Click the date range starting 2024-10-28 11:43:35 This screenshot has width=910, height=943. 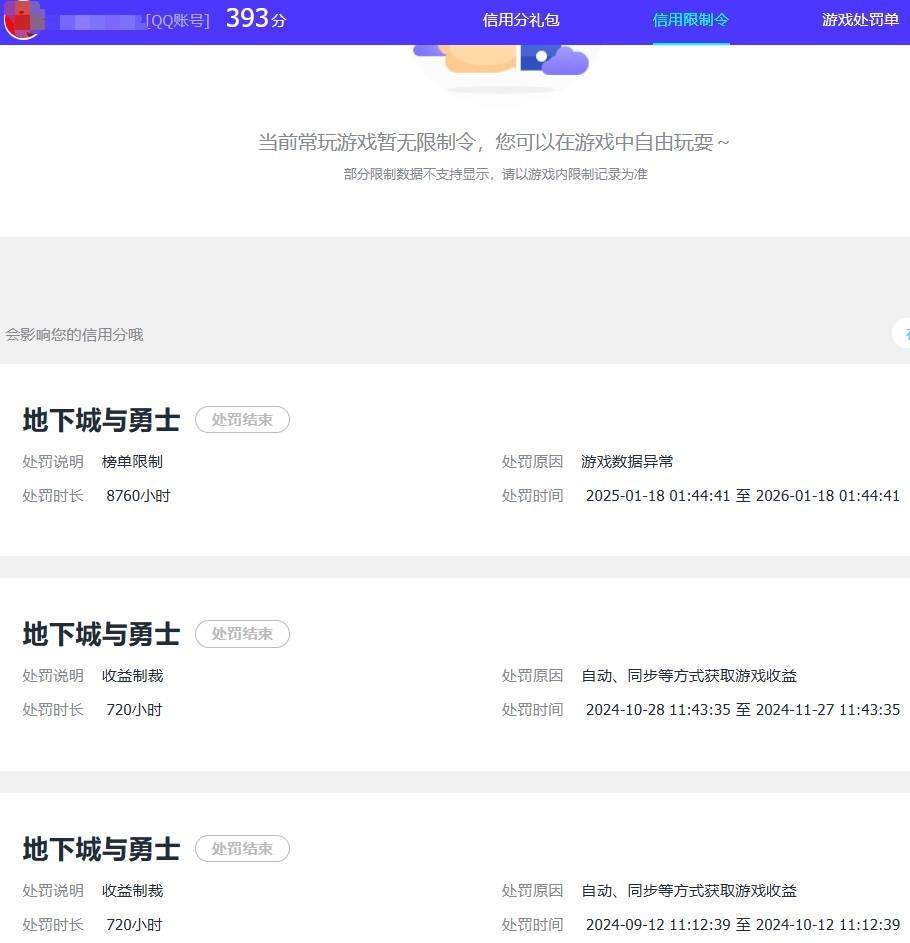(x=743, y=710)
